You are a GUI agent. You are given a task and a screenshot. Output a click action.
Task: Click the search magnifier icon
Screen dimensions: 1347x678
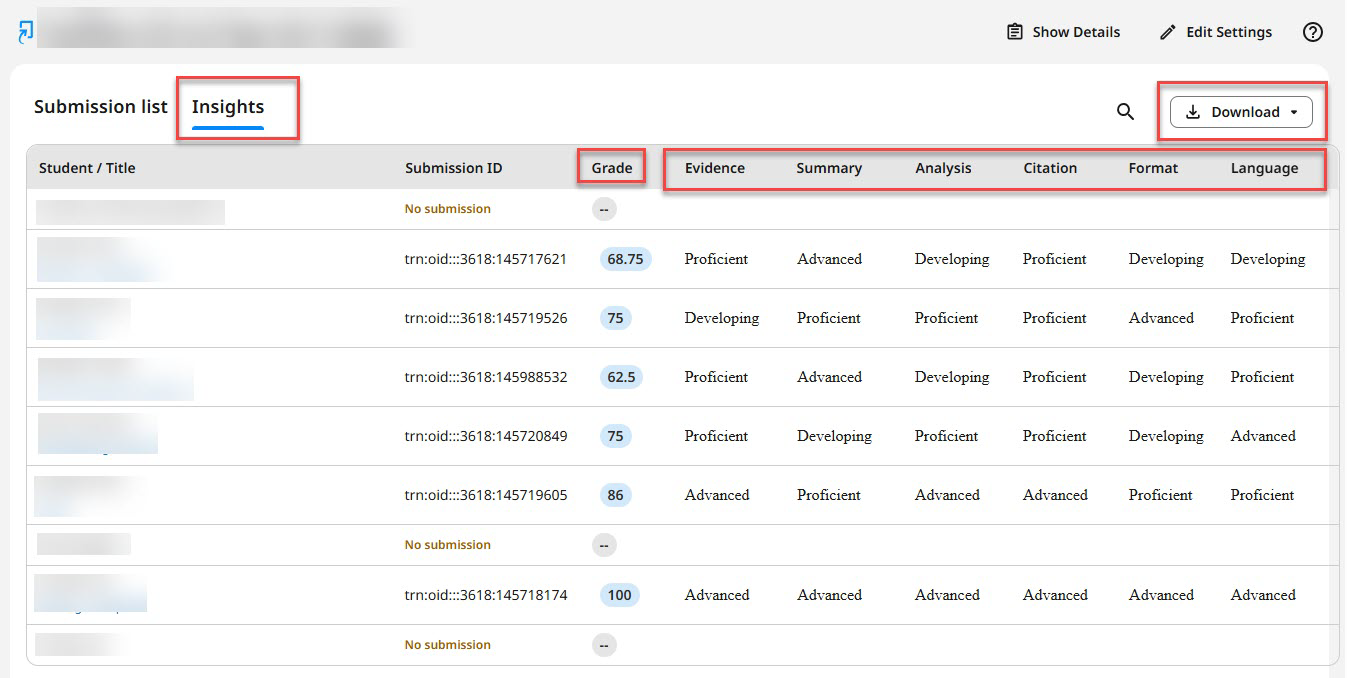pyautogui.click(x=1125, y=112)
